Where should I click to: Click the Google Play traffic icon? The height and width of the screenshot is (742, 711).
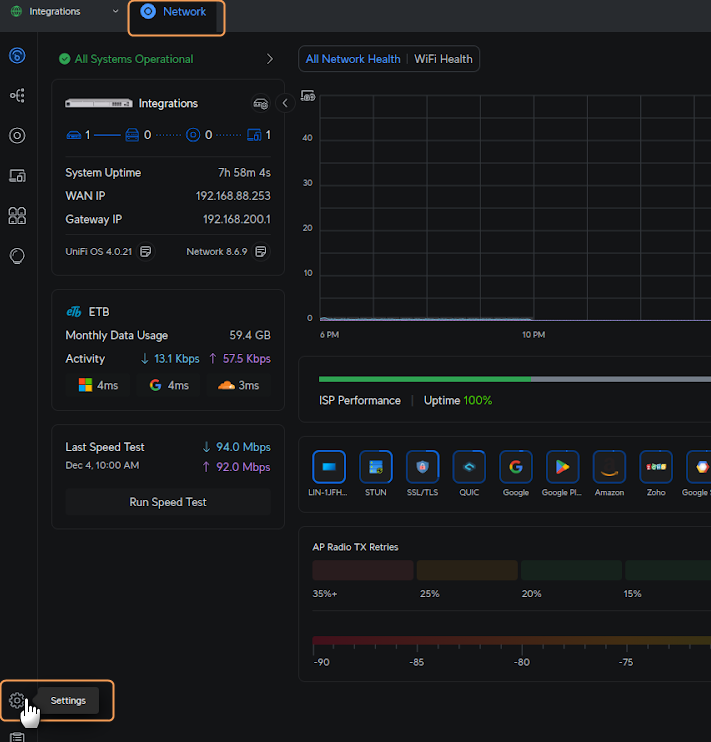(562, 467)
